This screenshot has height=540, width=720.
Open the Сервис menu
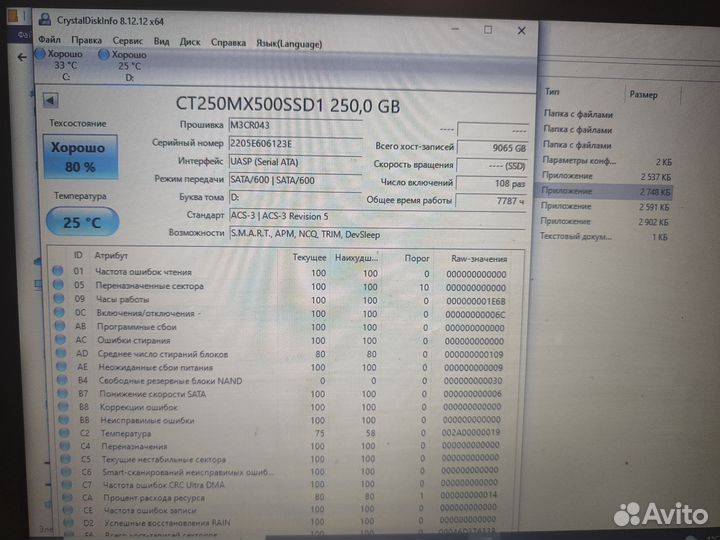click(x=128, y=41)
